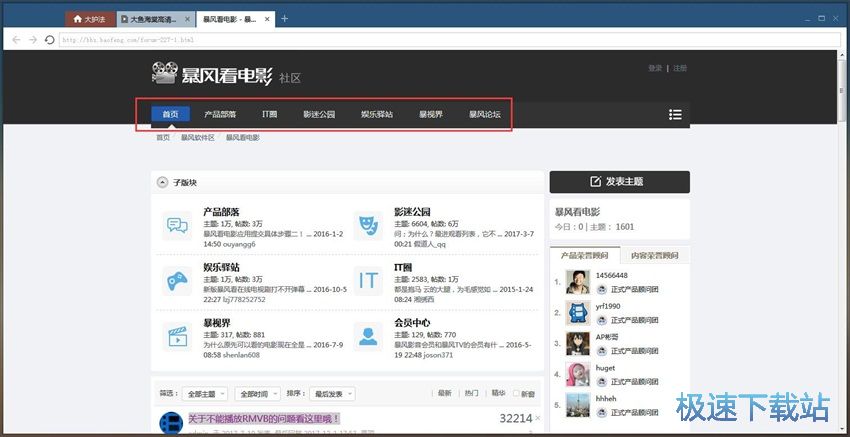Click group badge icon under huget
Image resolution: width=850 pixels, height=437 pixels.
coord(601,382)
